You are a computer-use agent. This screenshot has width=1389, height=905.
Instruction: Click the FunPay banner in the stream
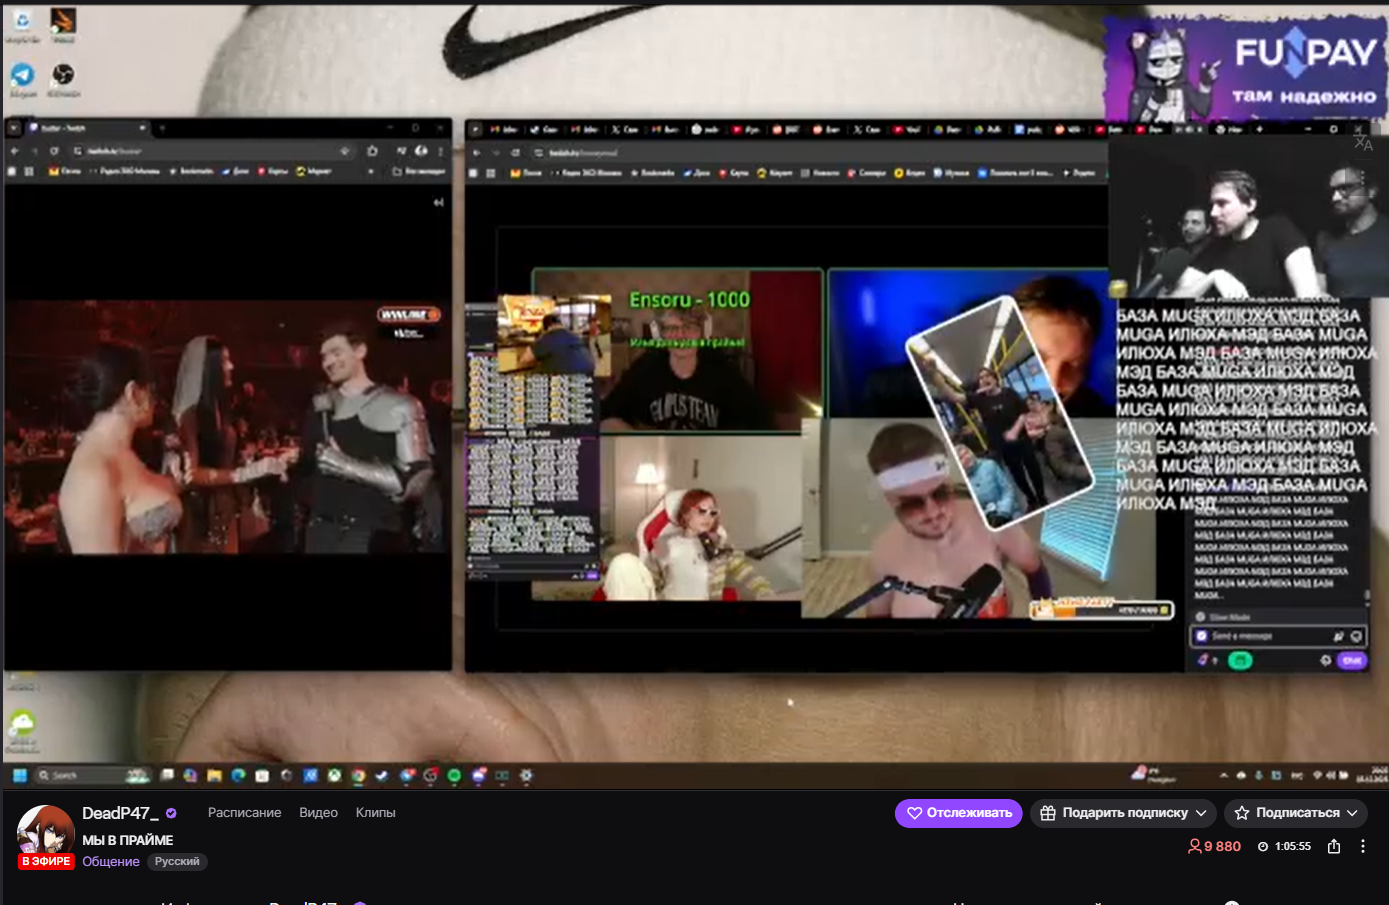(x=1246, y=68)
